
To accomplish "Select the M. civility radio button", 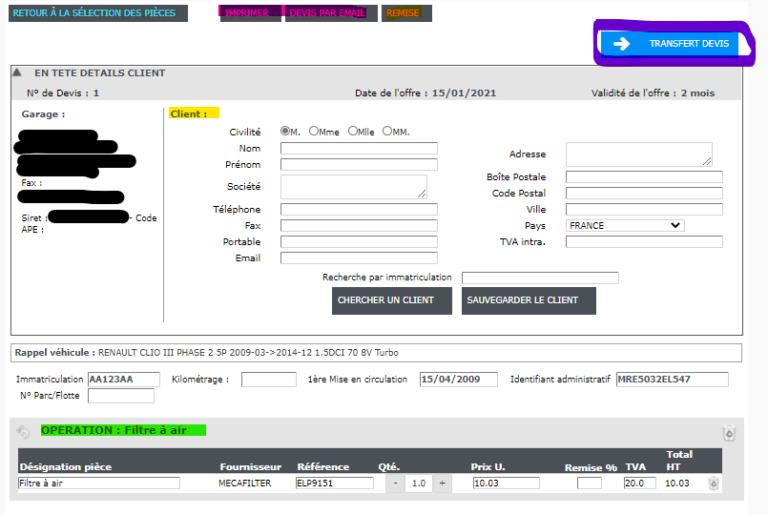I will point(286,131).
